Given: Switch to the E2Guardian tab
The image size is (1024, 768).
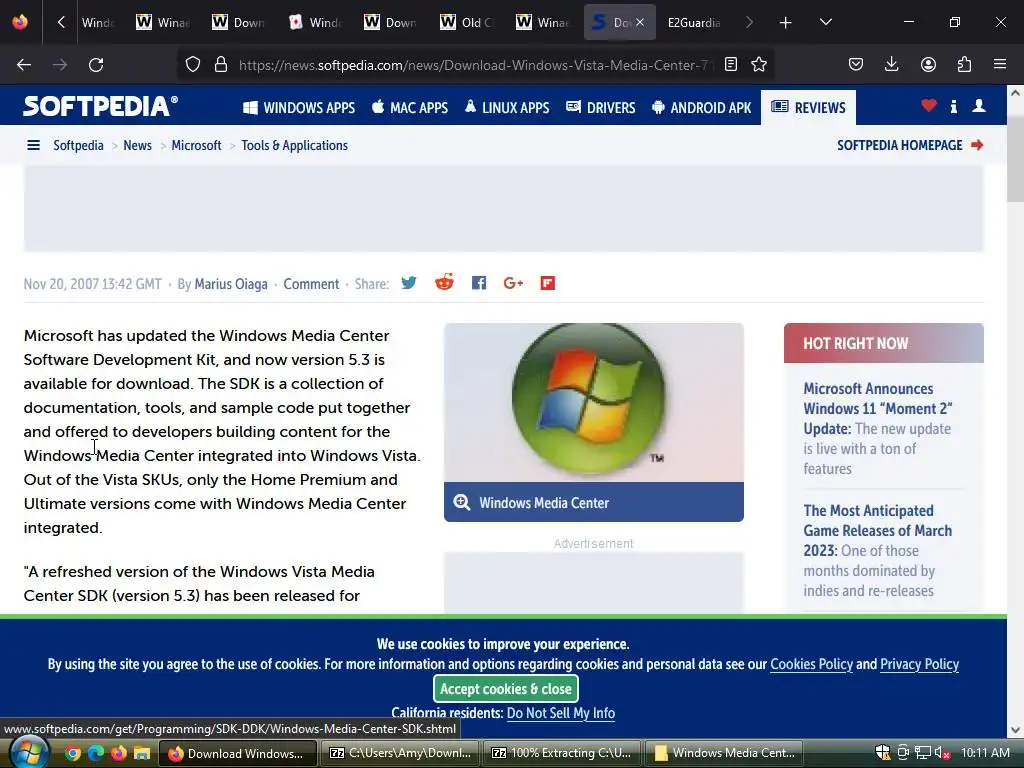Looking at the screenshot, I should pos(694,22).
